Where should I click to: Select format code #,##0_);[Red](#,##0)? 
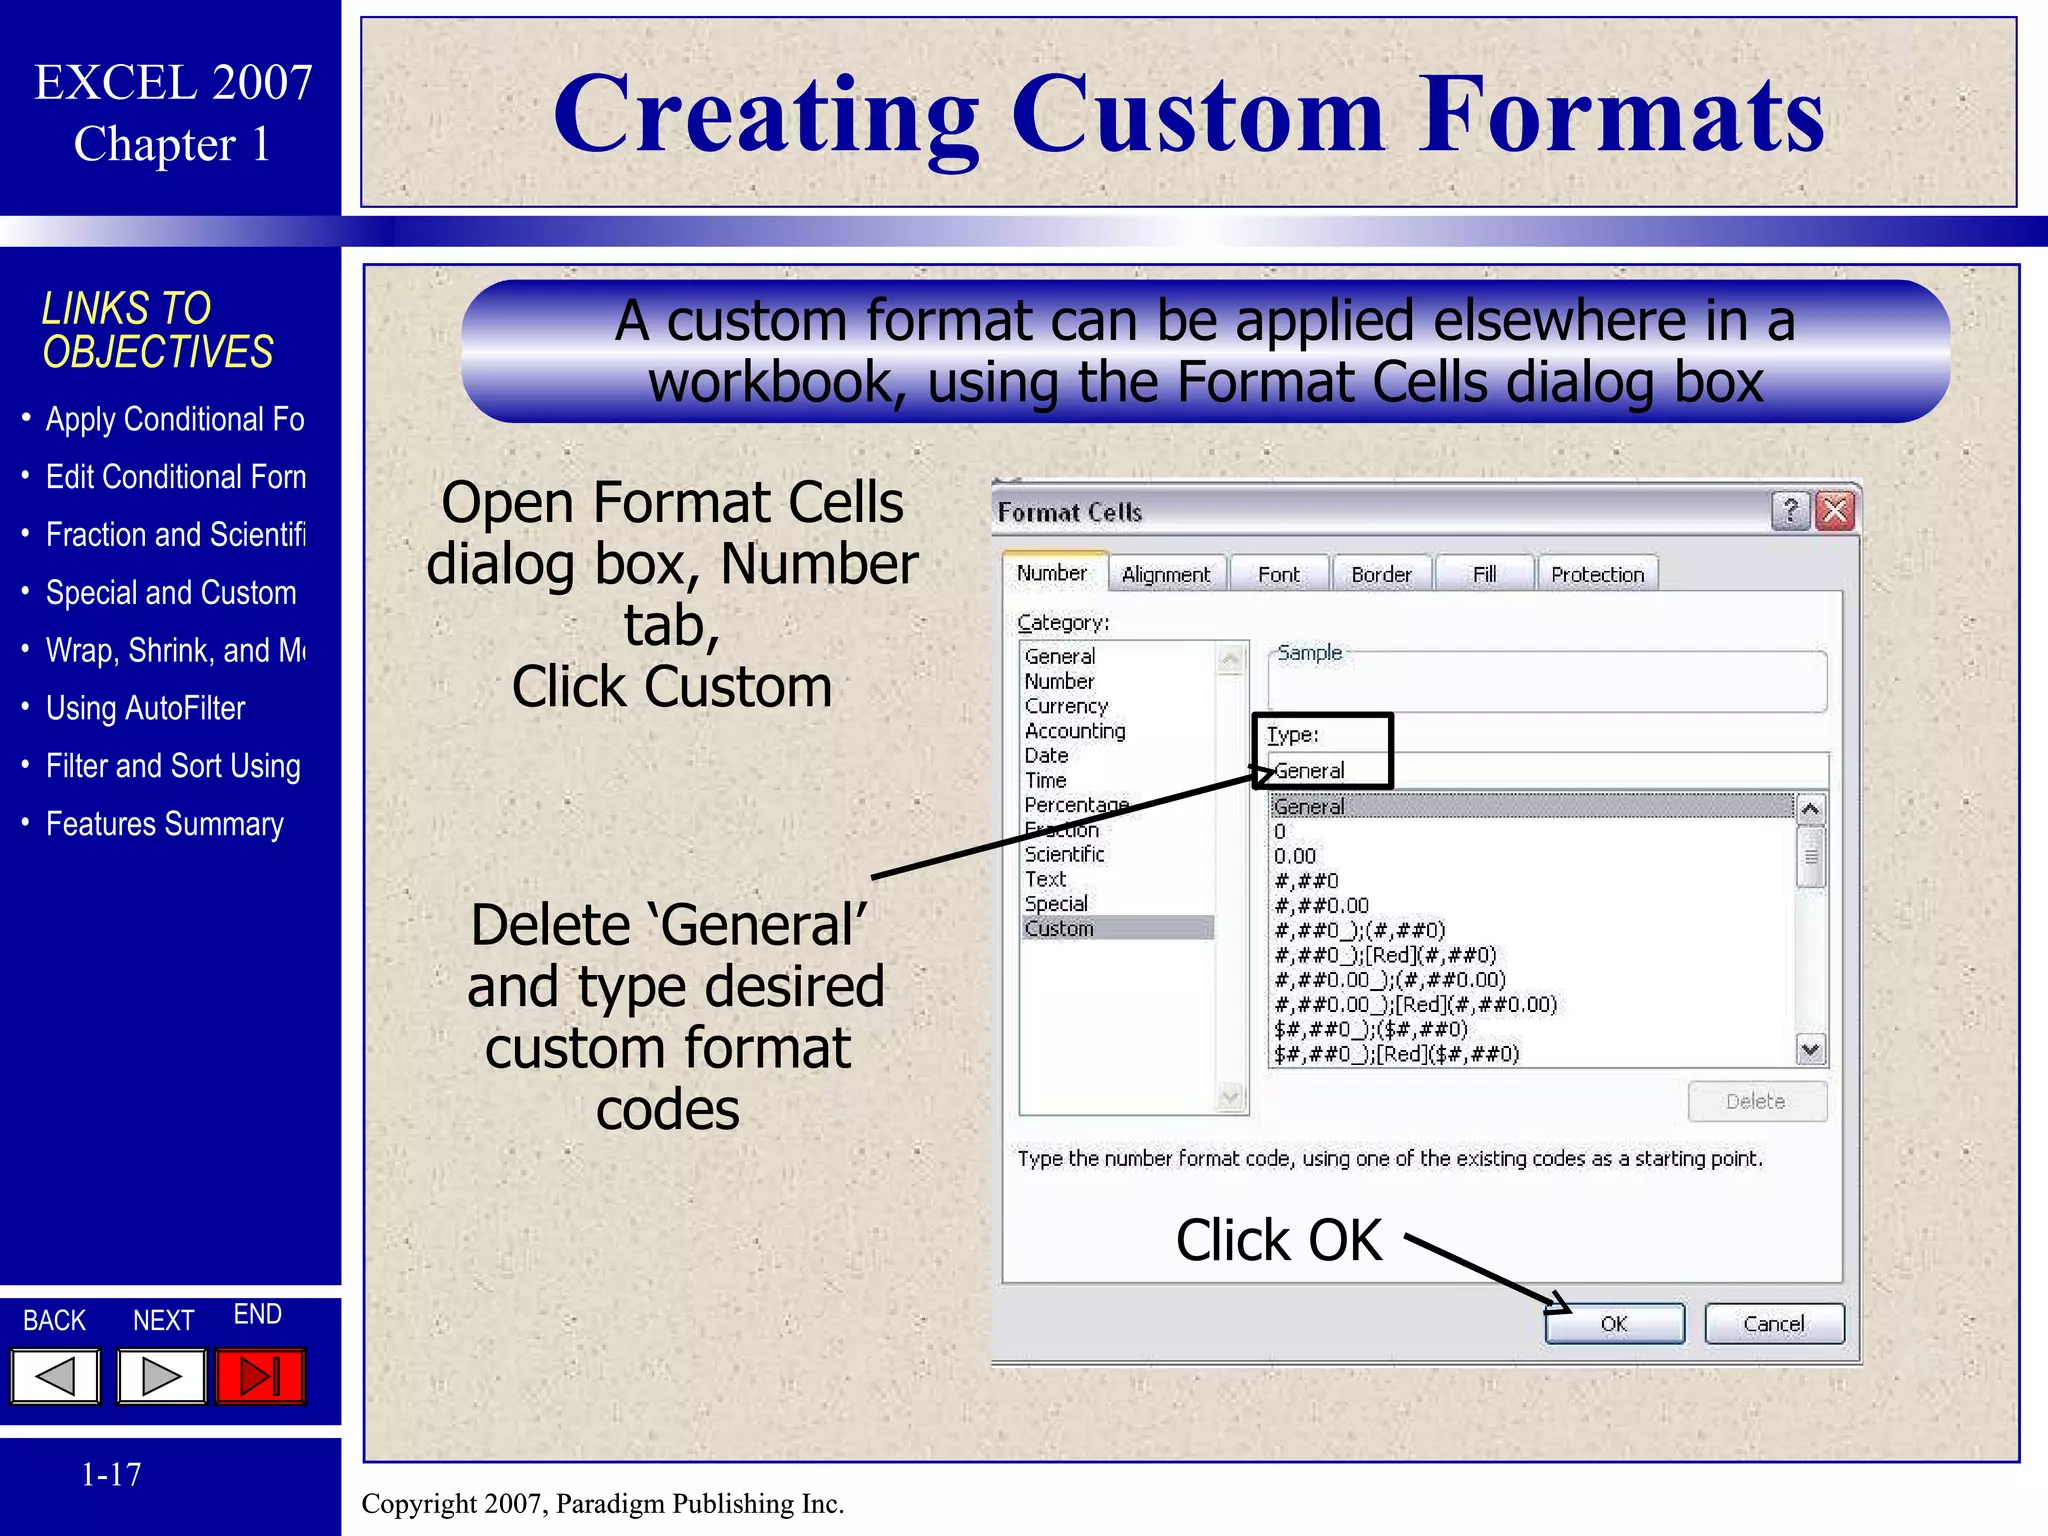1385,955
